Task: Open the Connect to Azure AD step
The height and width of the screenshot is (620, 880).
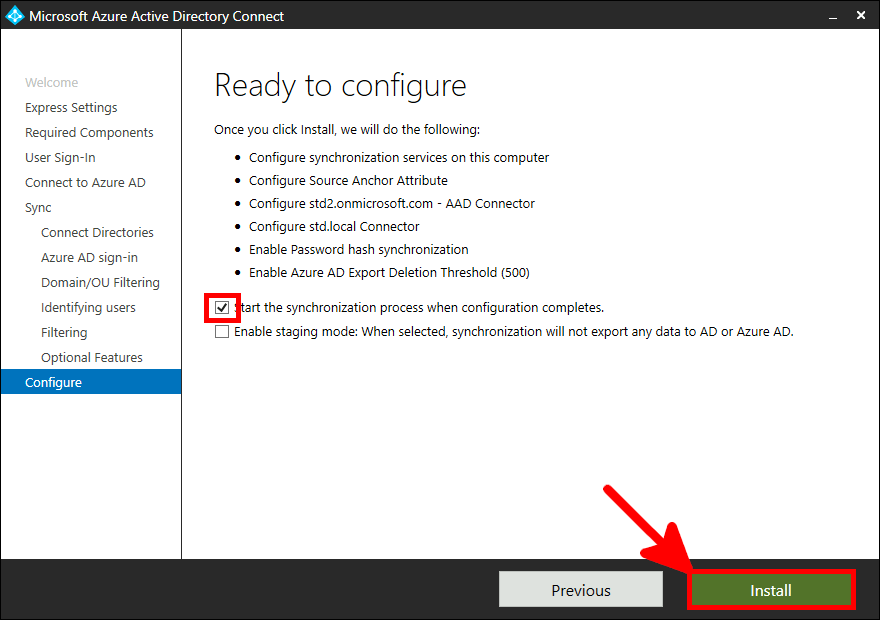Action: click(x=86, y=182)
